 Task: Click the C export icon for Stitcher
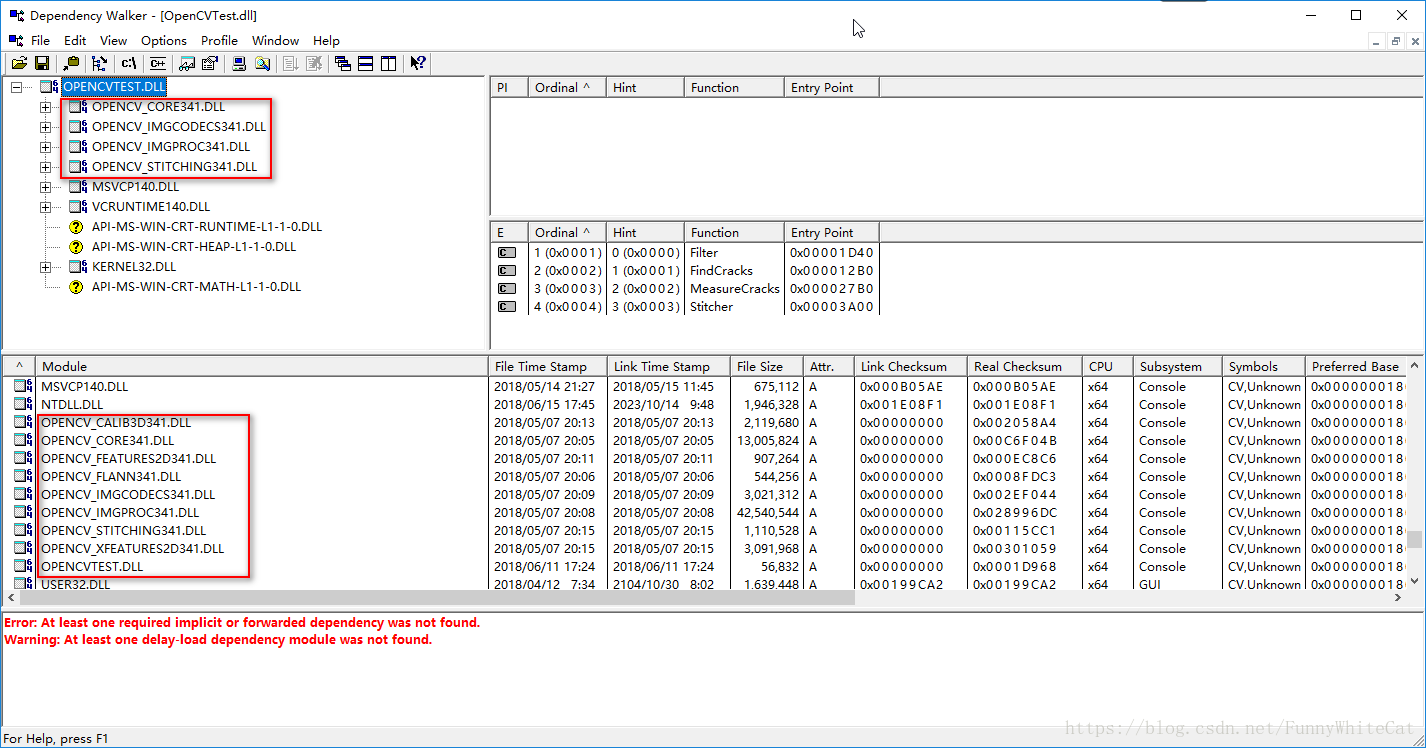507,307
